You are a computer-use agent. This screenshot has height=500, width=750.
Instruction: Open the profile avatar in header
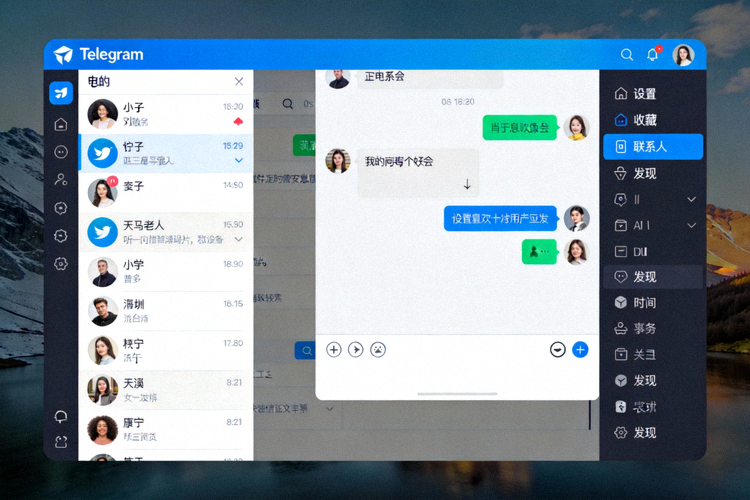coord(683,55)
